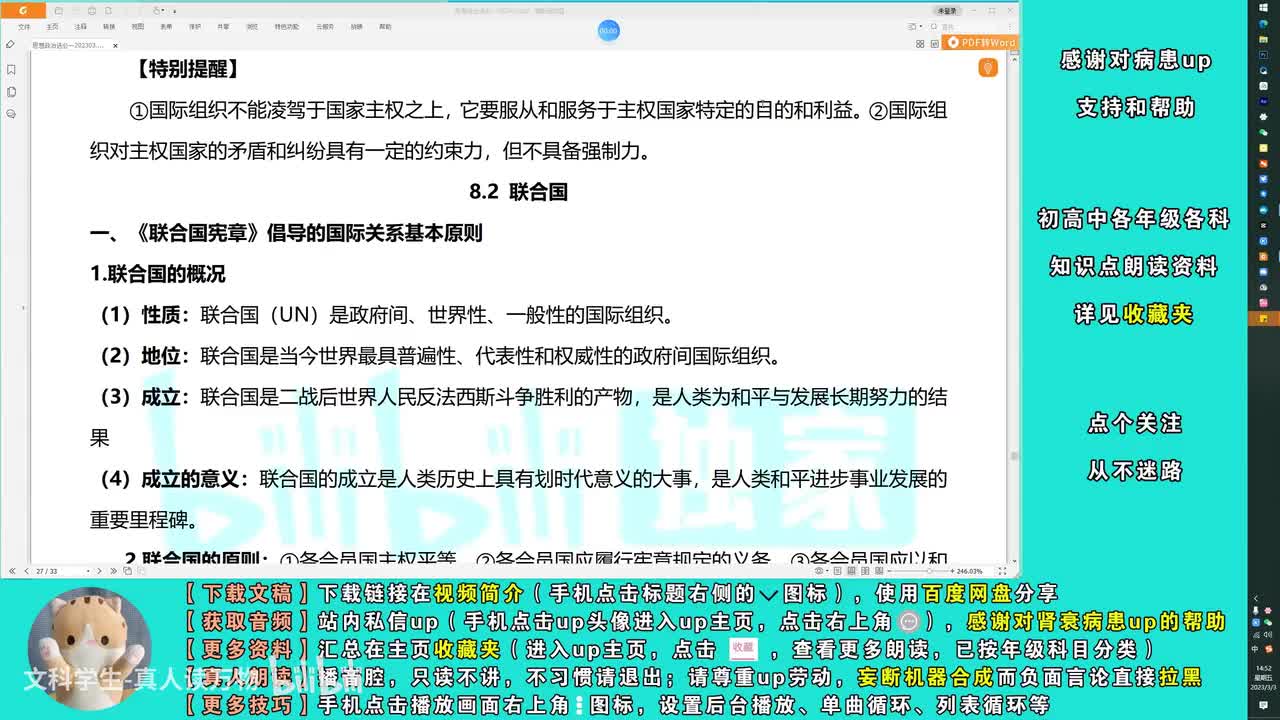1280x720 pixels.
Task: Open the 保护 ribbon tab
Action: pos(195,27)
